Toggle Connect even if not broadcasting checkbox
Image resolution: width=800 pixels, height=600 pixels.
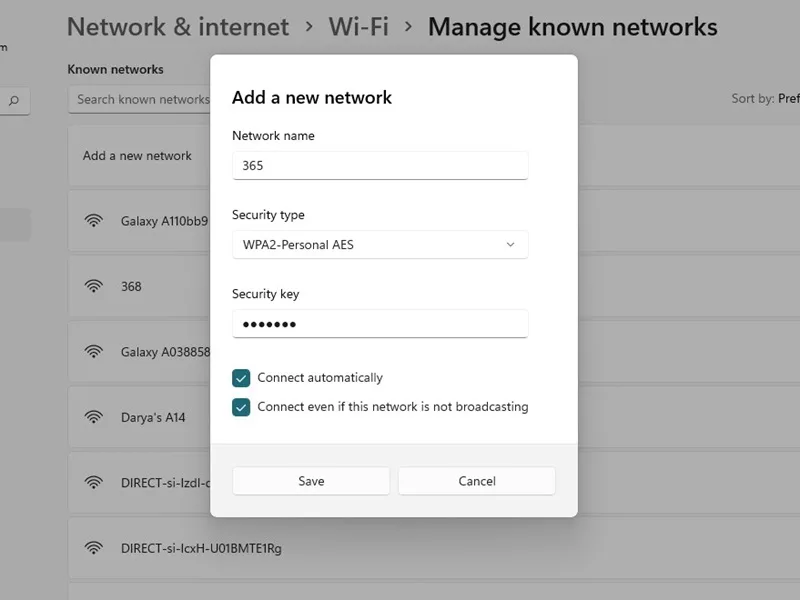241,407
